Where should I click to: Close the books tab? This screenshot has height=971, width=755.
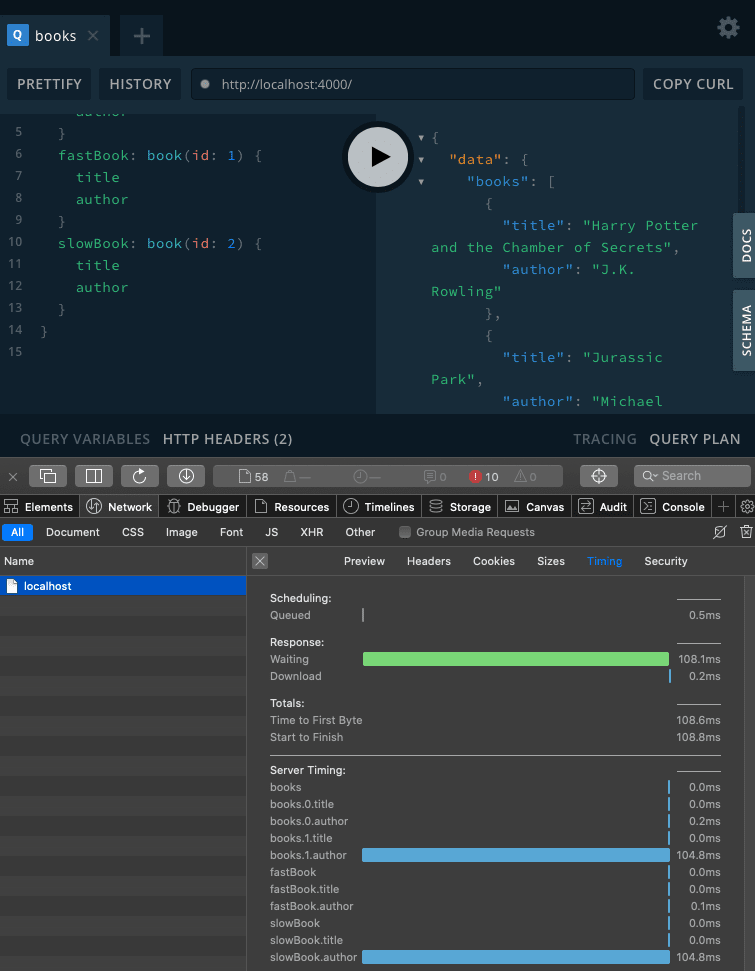[x=93, y=36]
